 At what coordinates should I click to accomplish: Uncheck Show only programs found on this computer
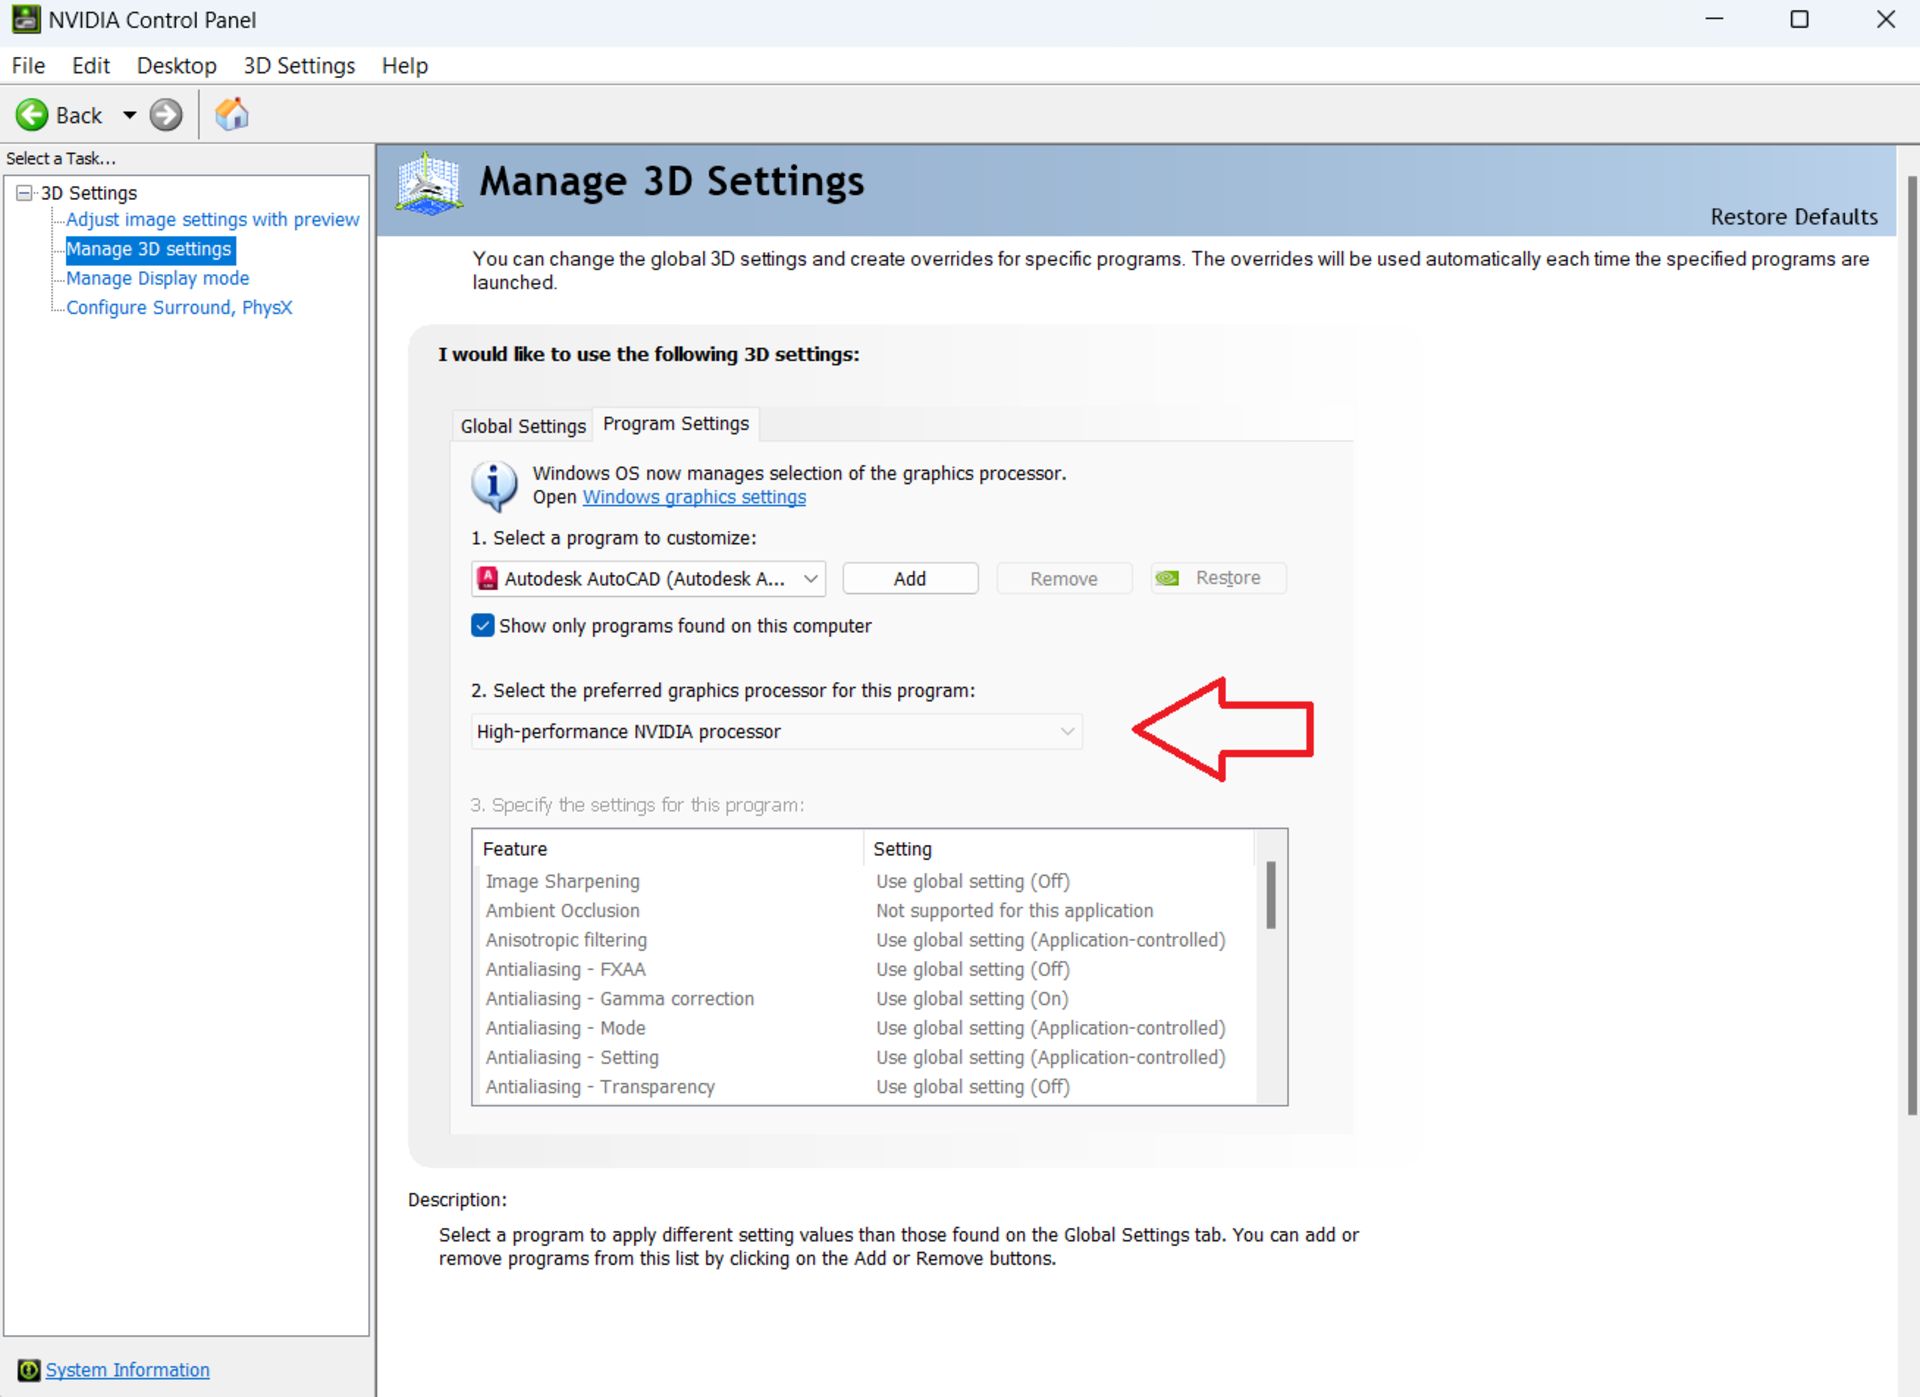click(x=483, y=626)
